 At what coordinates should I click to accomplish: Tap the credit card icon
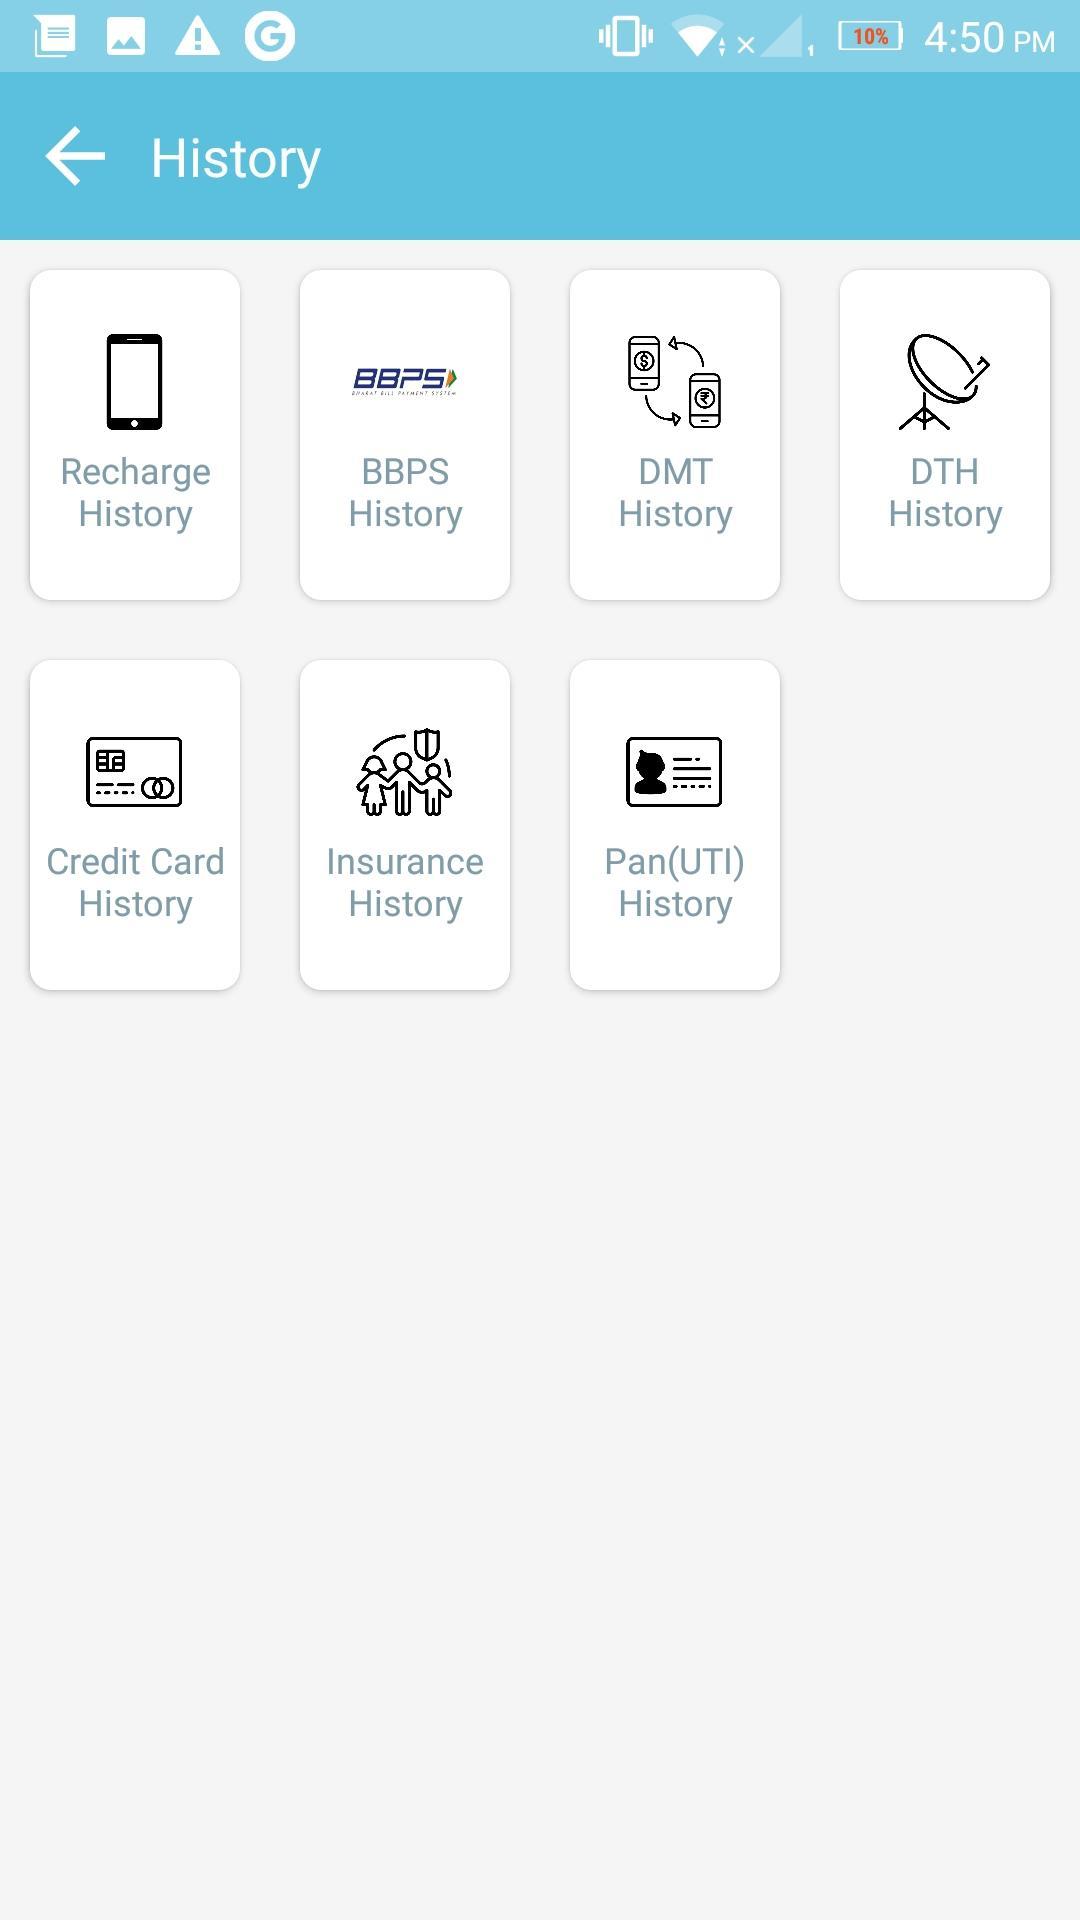pyautogui.click(x=135, y=772)
